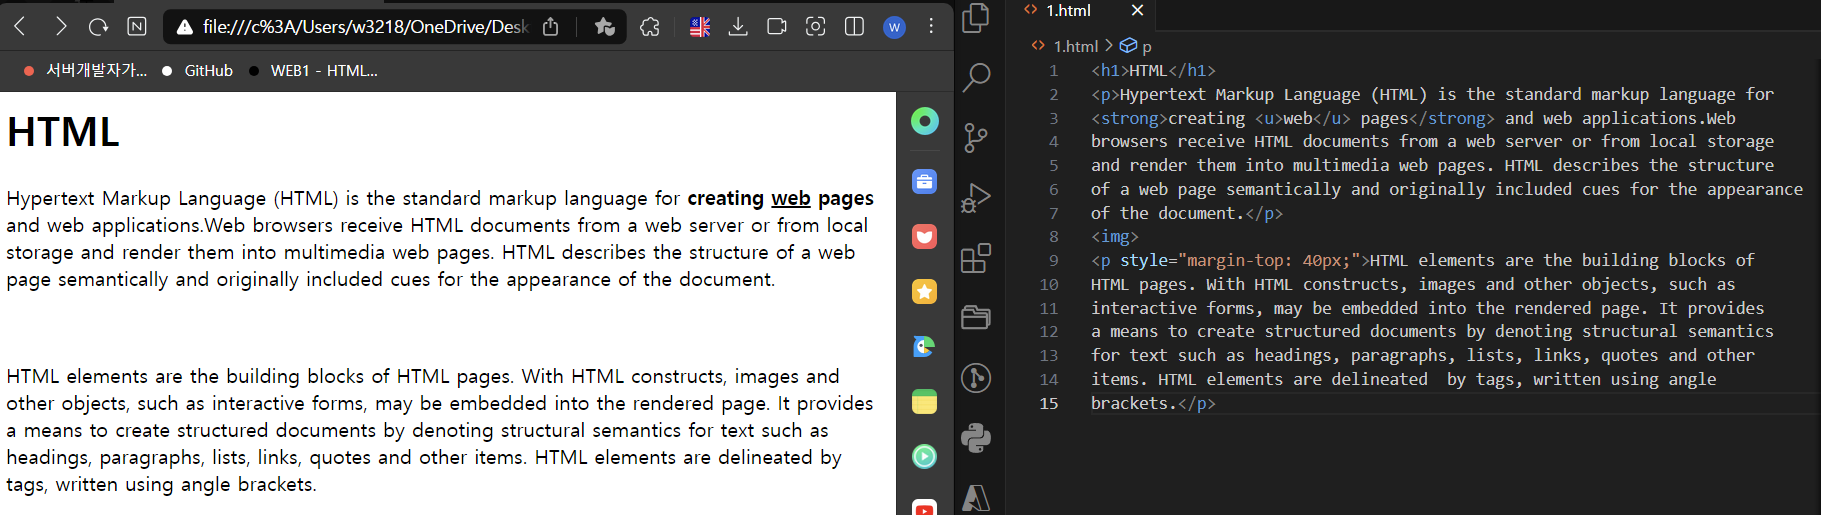Click line number 1 in editor
Image resolution: width=1821 pixels, height=515 pixels.
coord(1053,70)
